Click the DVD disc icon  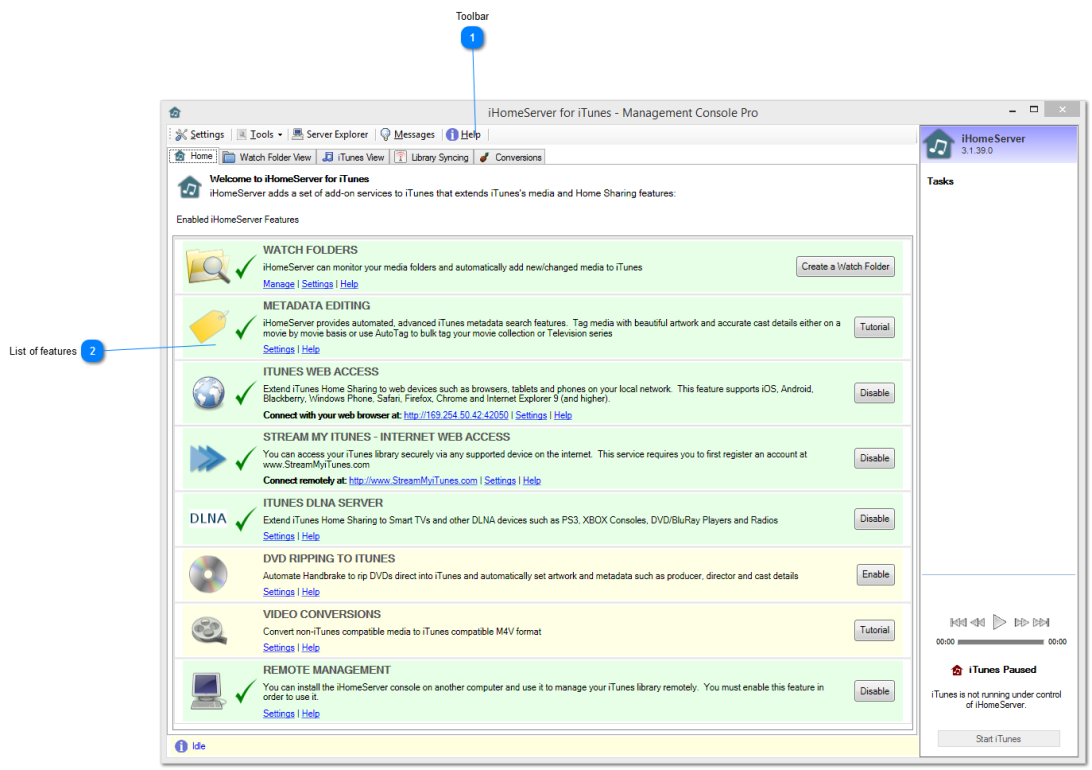(208, 574)
